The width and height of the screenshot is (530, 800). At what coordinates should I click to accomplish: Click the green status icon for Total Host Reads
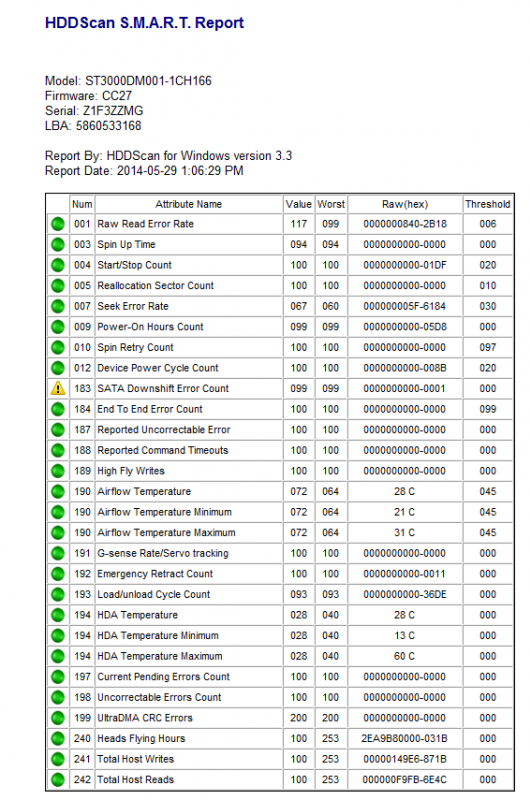(58, 780)
